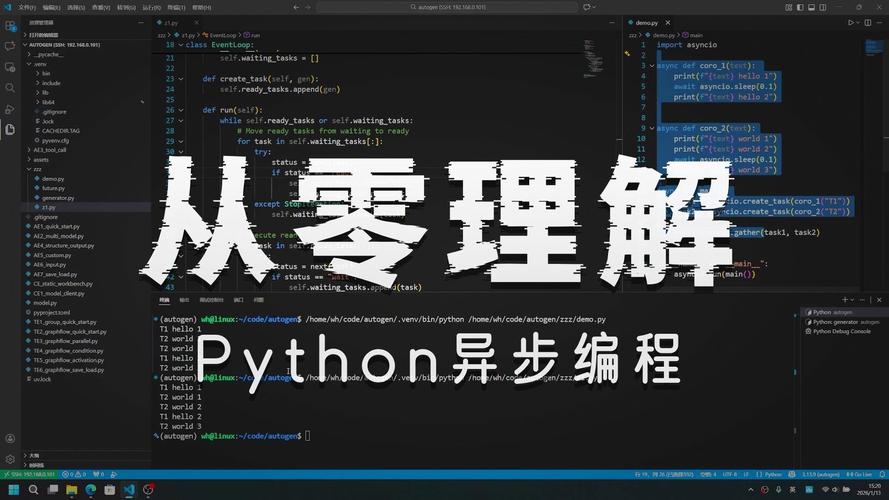Open the Accounts icon in activity bar
The image size is (889, 500).
pos(10,438)
